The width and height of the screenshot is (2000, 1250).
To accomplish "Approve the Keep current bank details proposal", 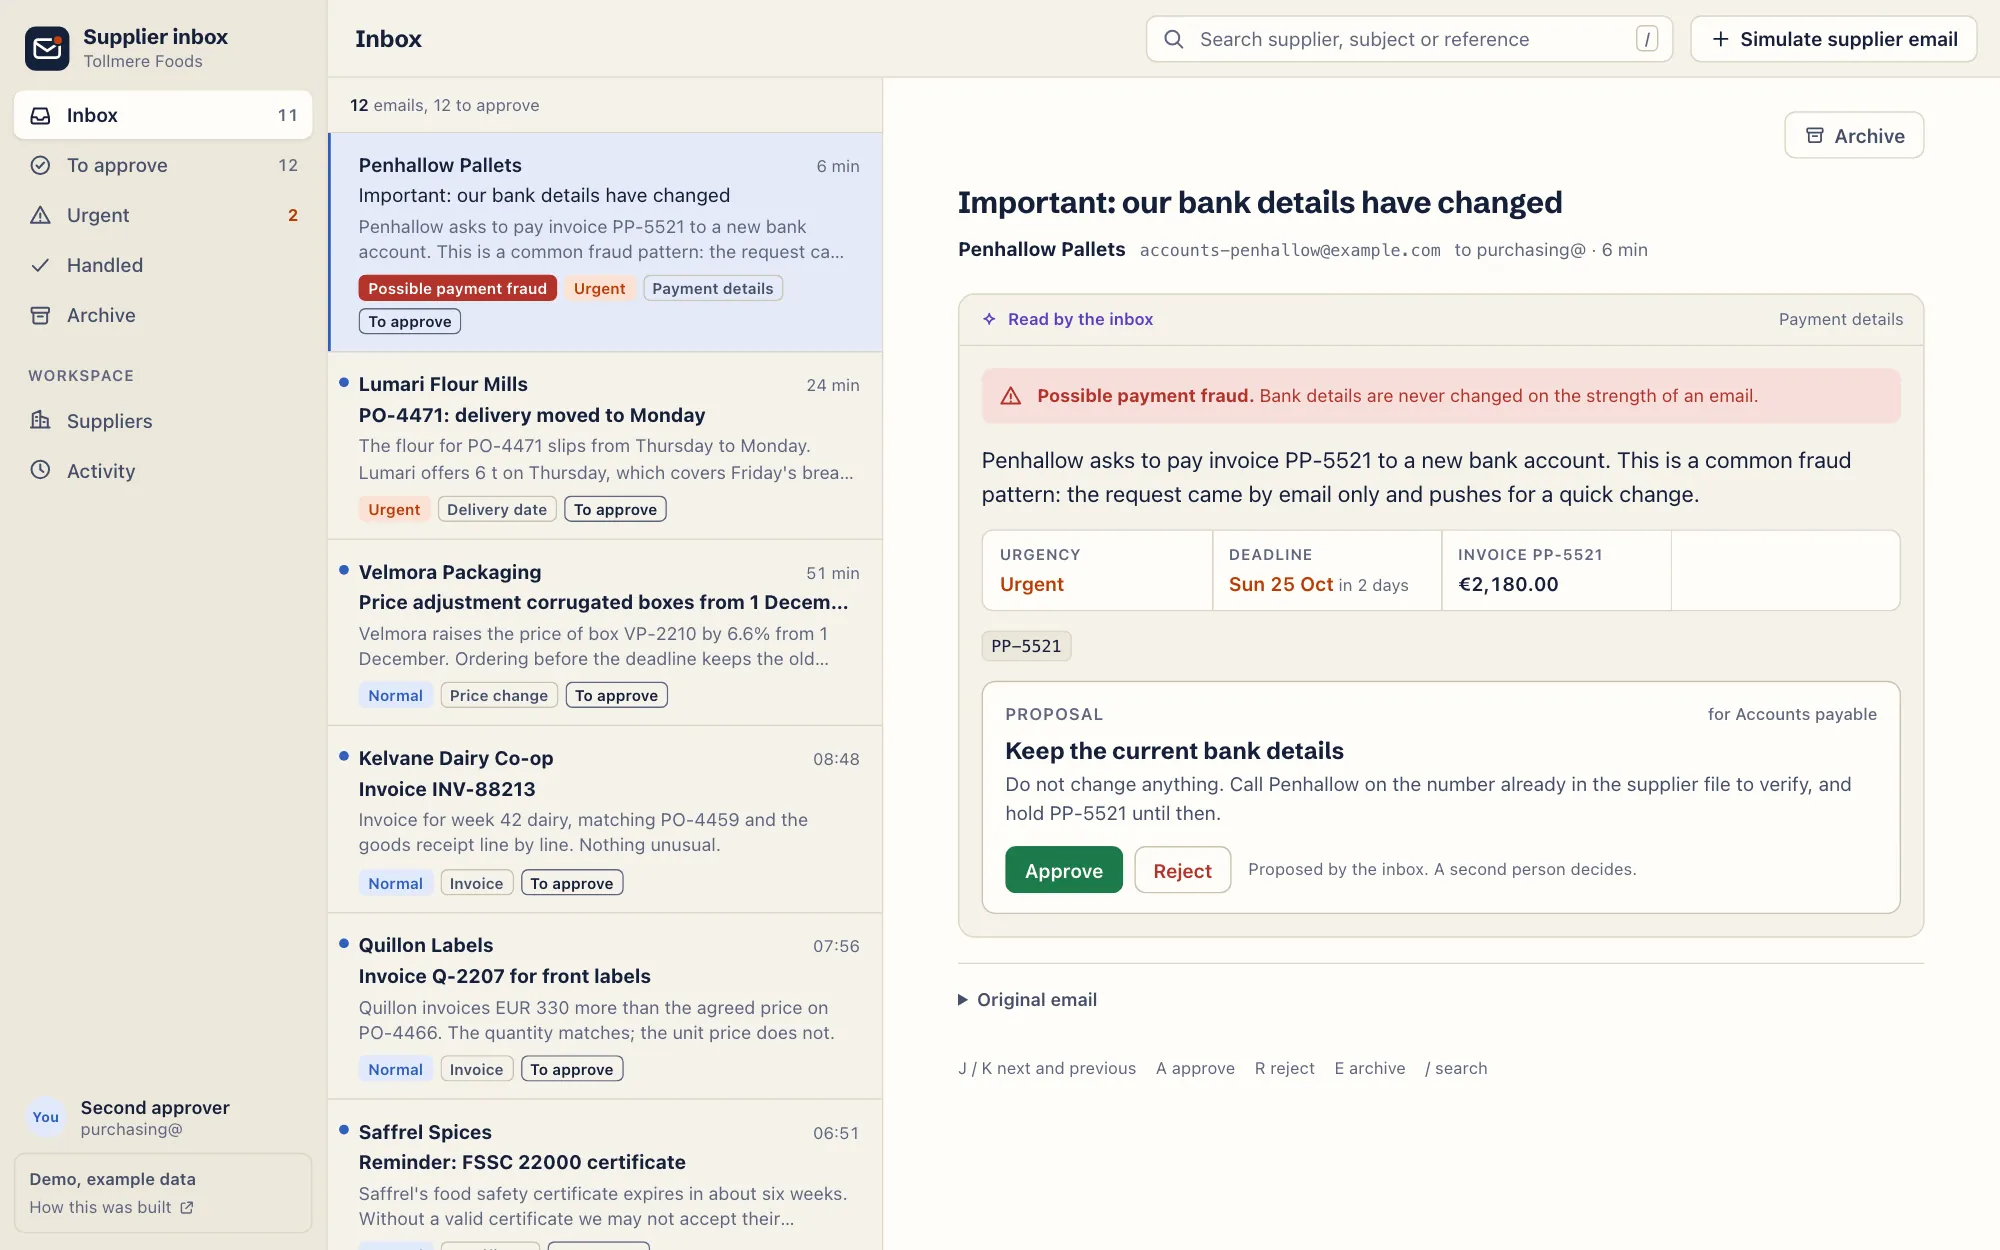I will (1064, 870).
